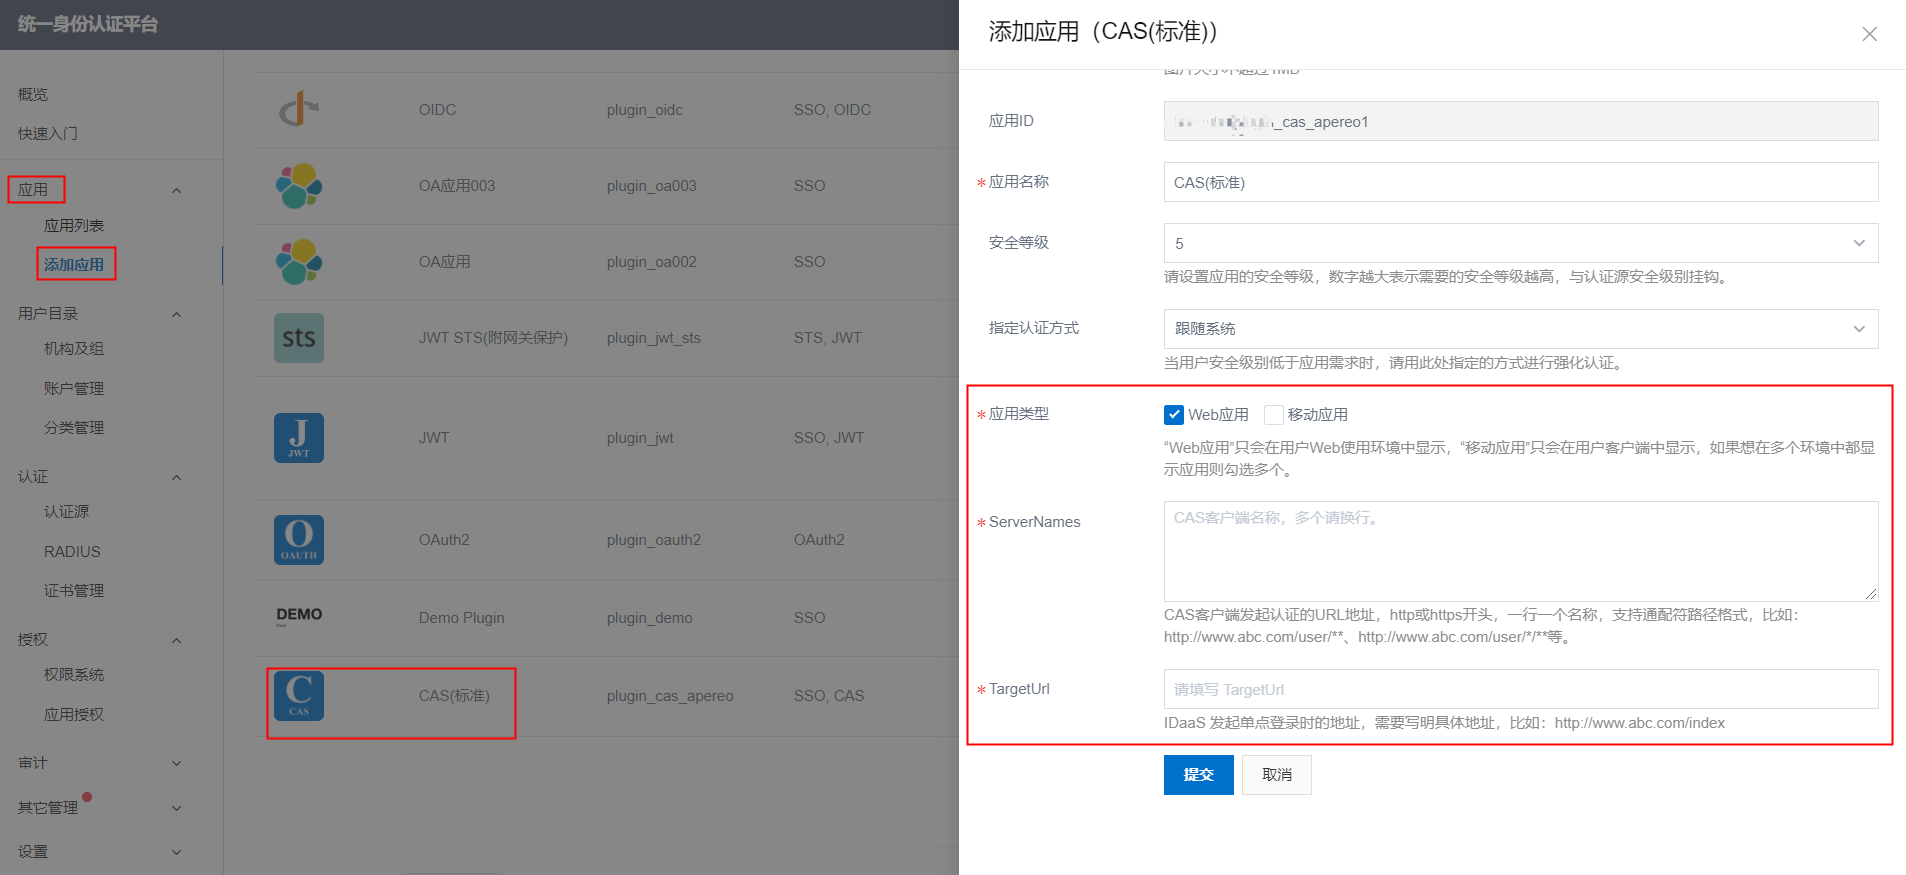
Task: Click the JWT application icon
Action: 298,438
